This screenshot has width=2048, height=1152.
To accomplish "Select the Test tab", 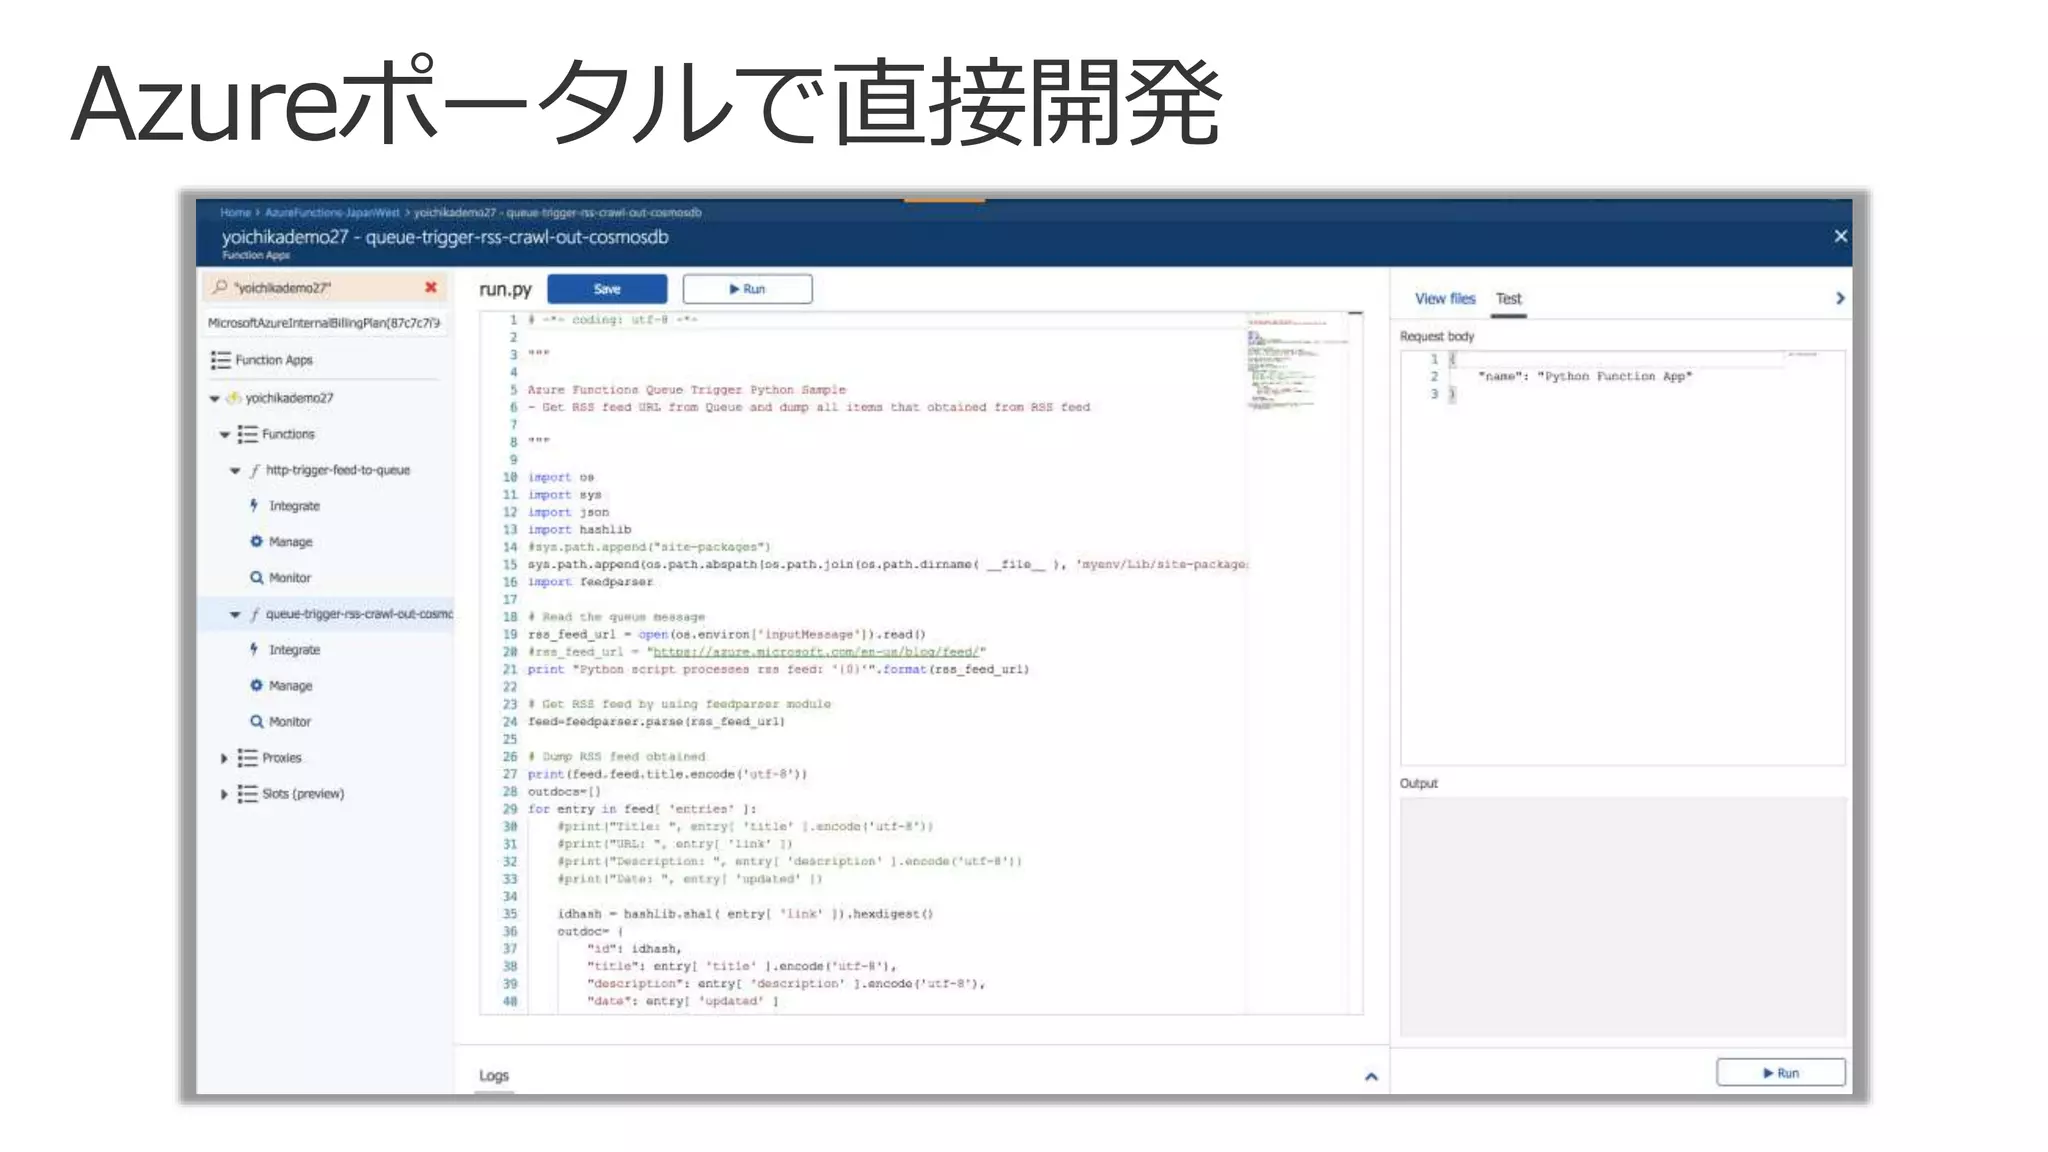I will click(1508, 298).
